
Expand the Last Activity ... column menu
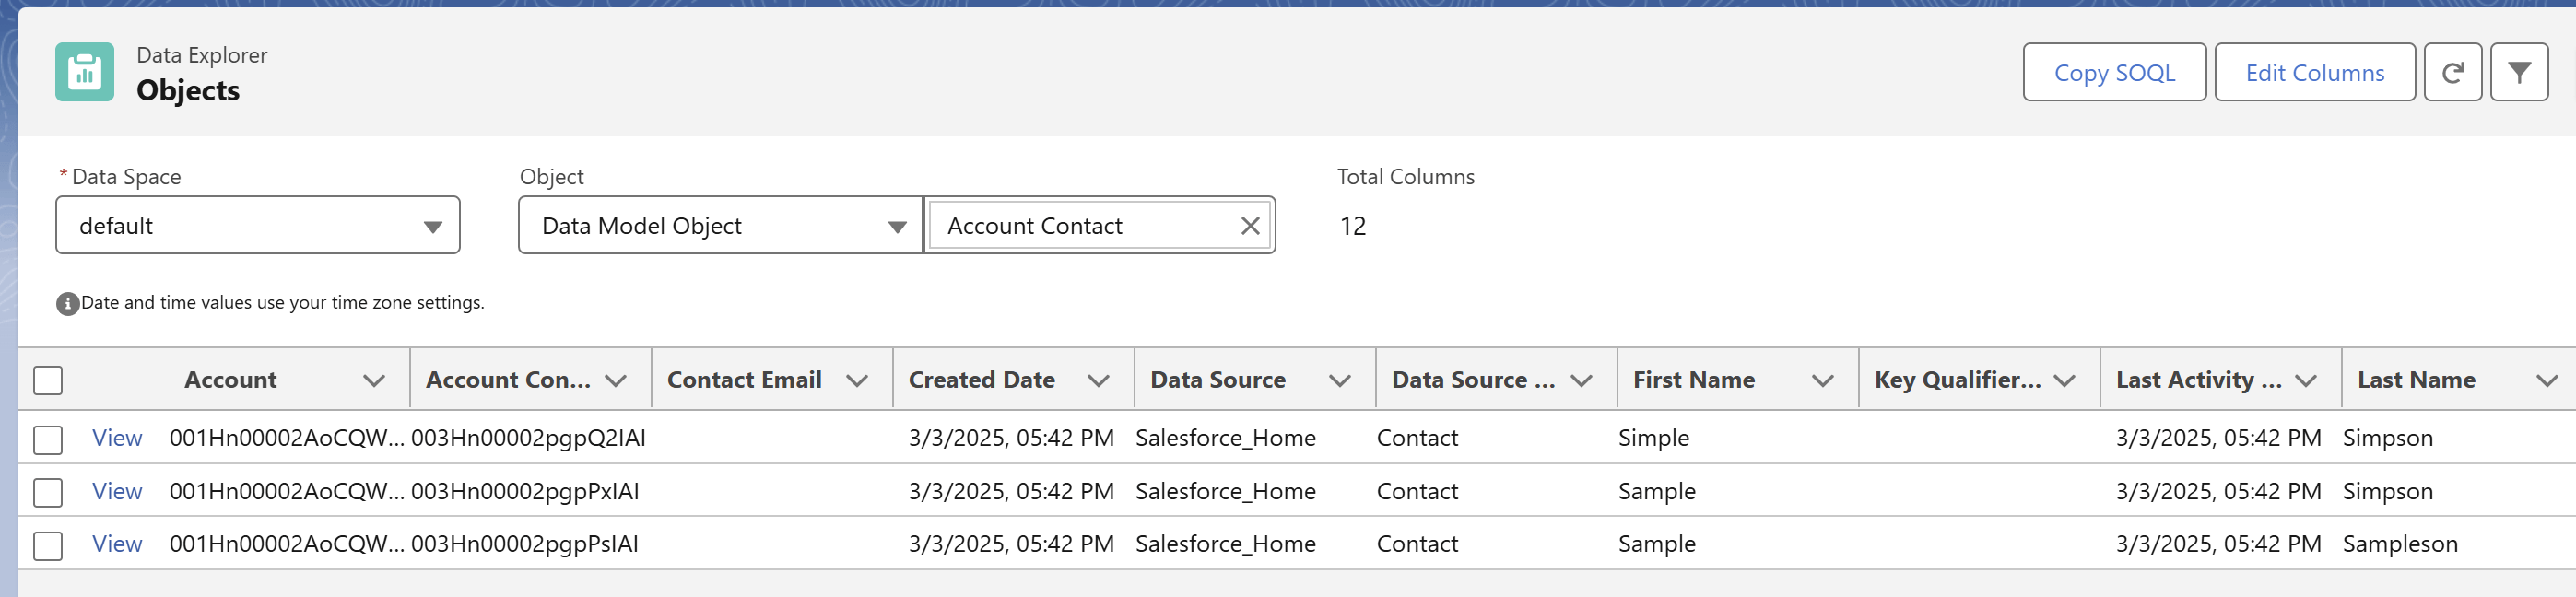coord(2306,381)
